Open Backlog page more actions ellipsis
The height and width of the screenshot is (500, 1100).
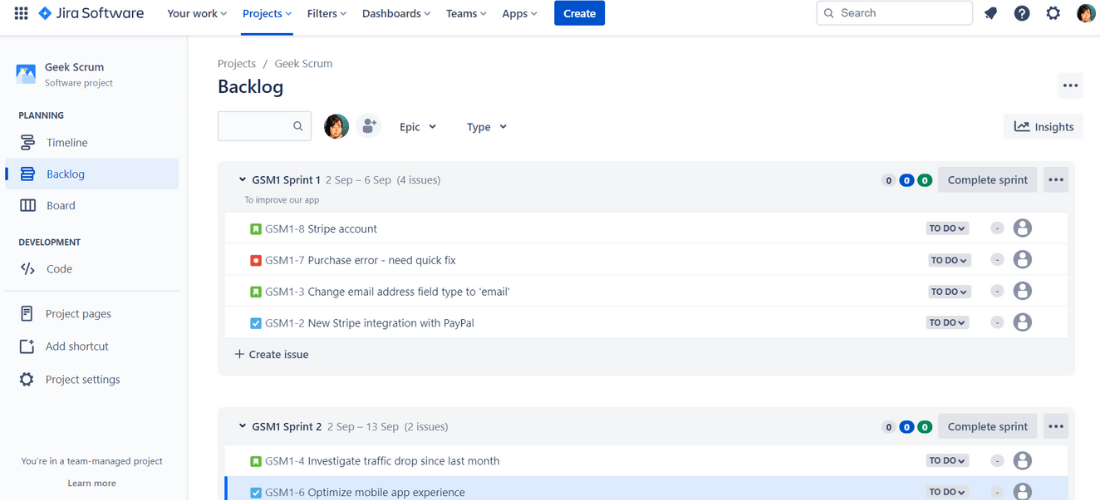[x=1070, y=86]
